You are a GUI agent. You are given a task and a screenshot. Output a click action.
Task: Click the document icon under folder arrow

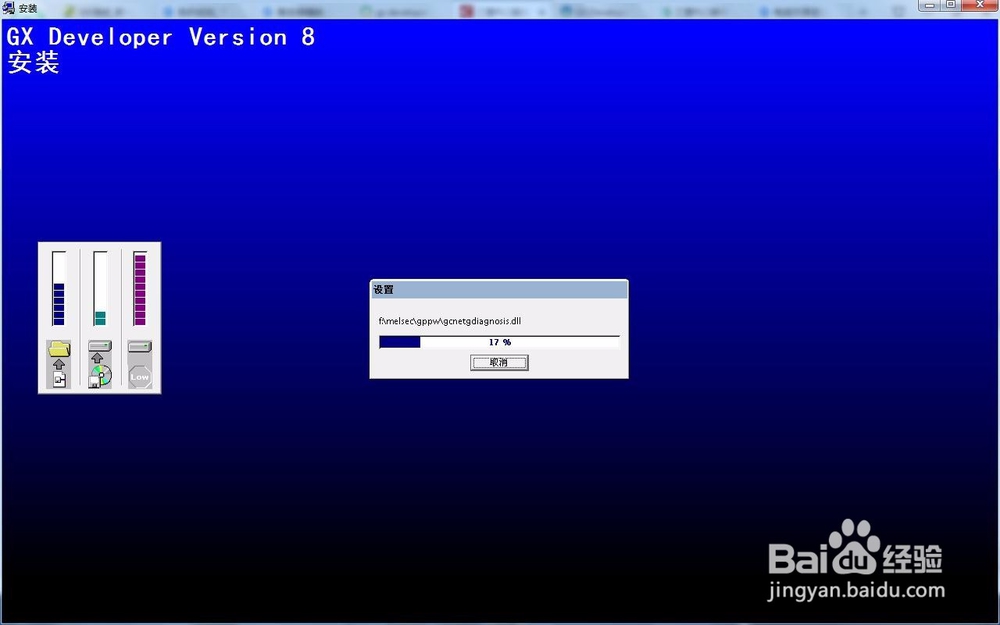click(x=59, y=379)
